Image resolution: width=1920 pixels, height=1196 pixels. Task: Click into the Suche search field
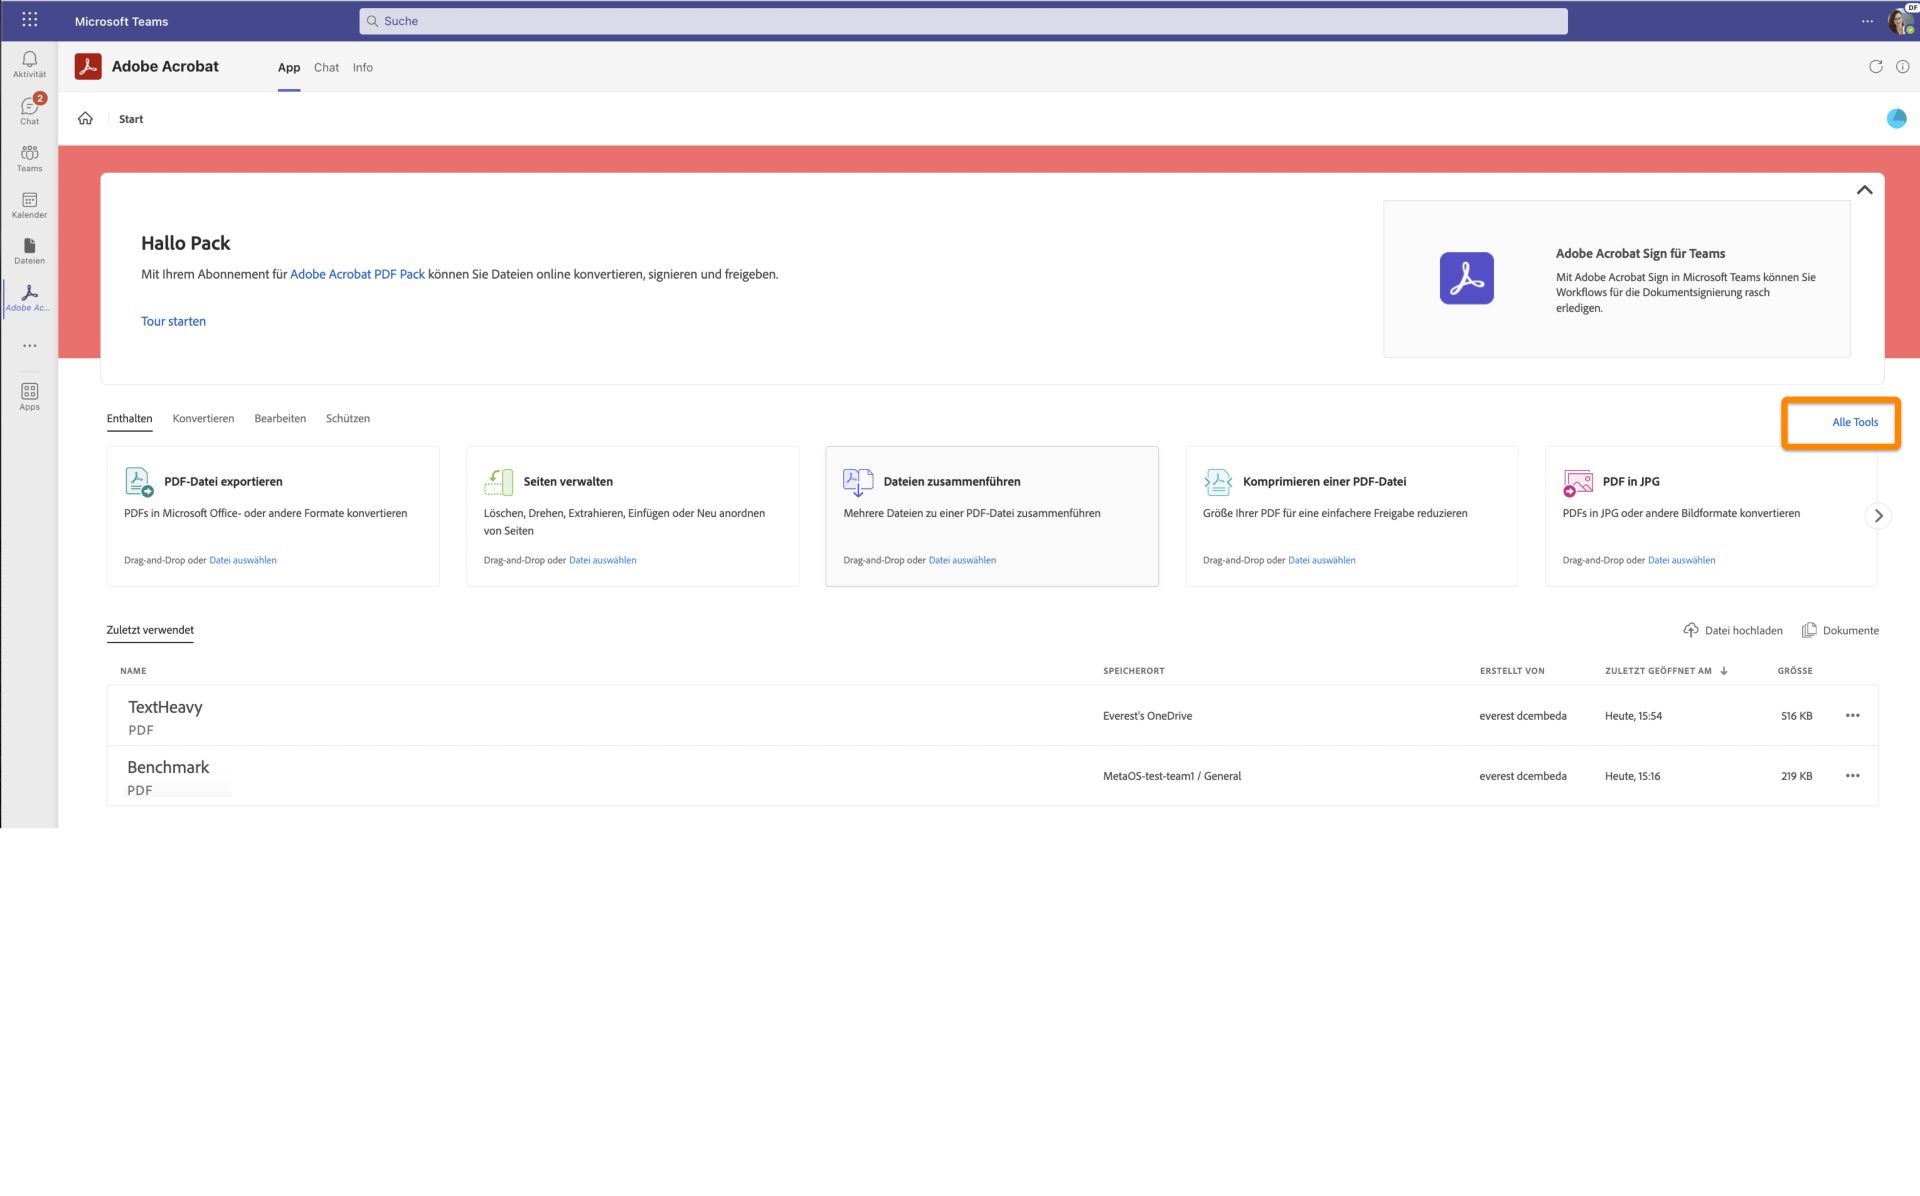coord(963,21)
